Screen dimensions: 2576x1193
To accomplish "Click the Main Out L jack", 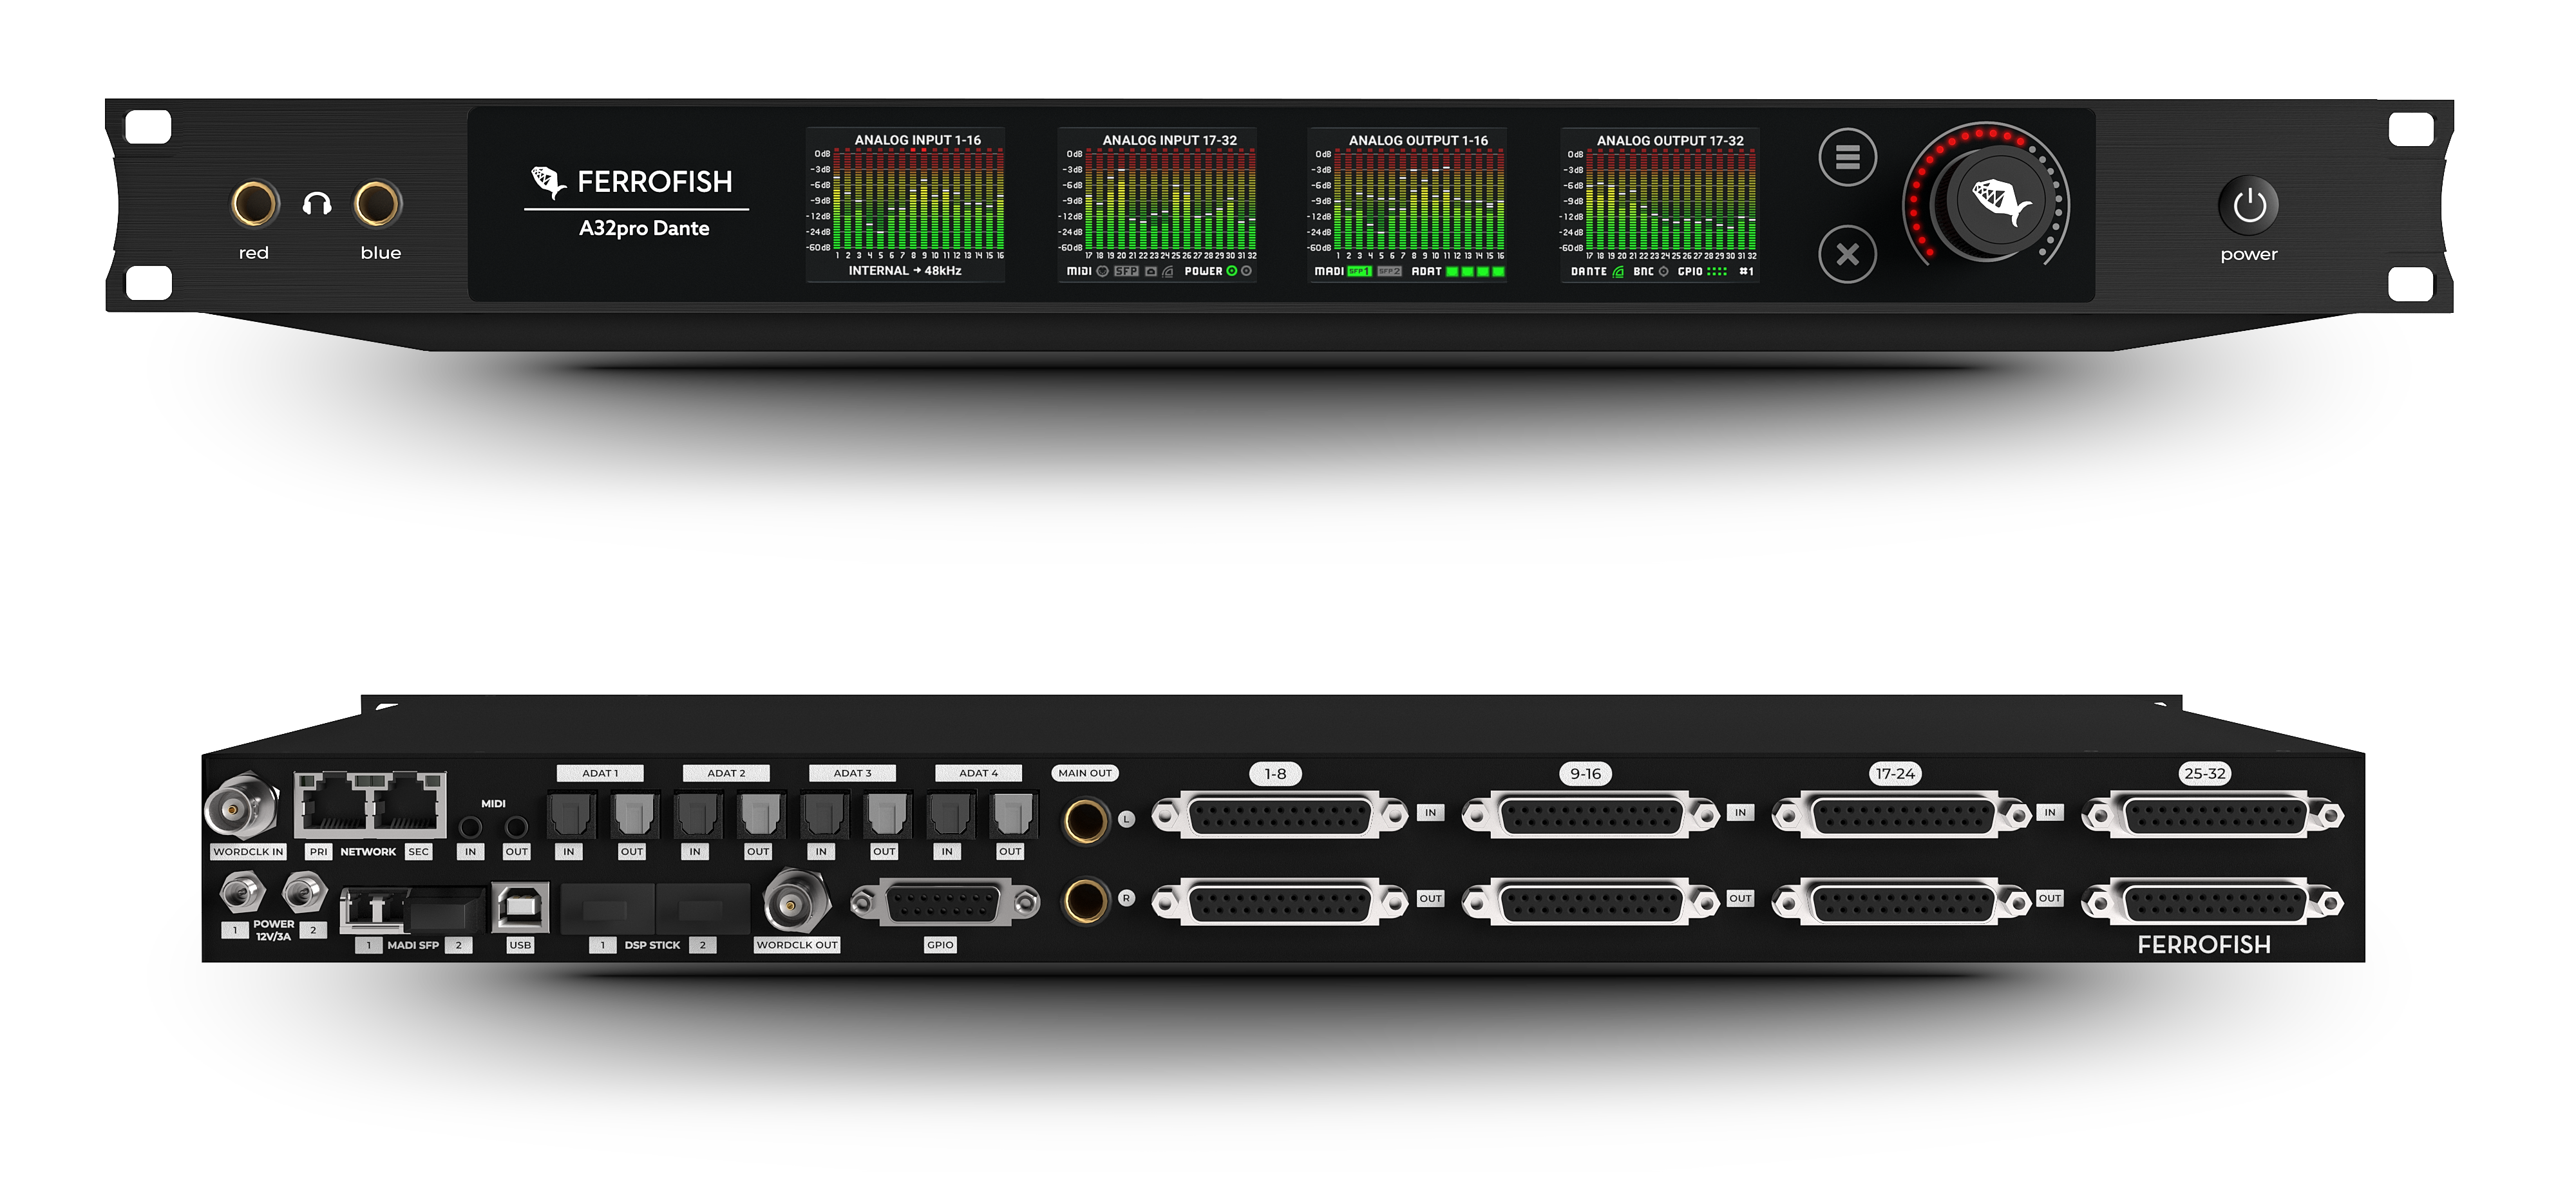I will (x=1085, y=821).
